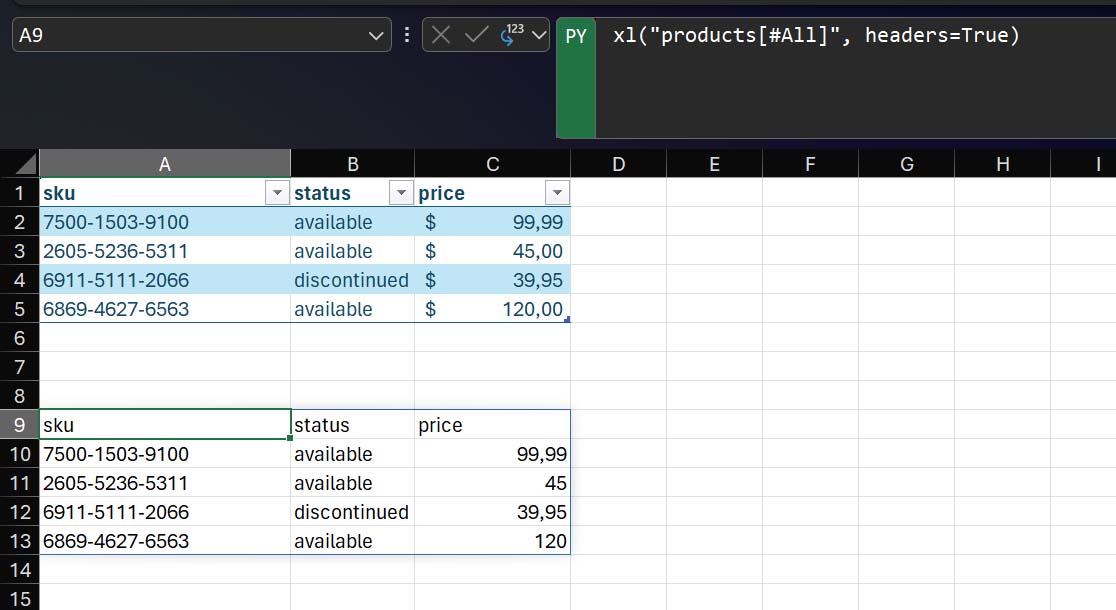Open the Name Box dropdown arrow

377,36
